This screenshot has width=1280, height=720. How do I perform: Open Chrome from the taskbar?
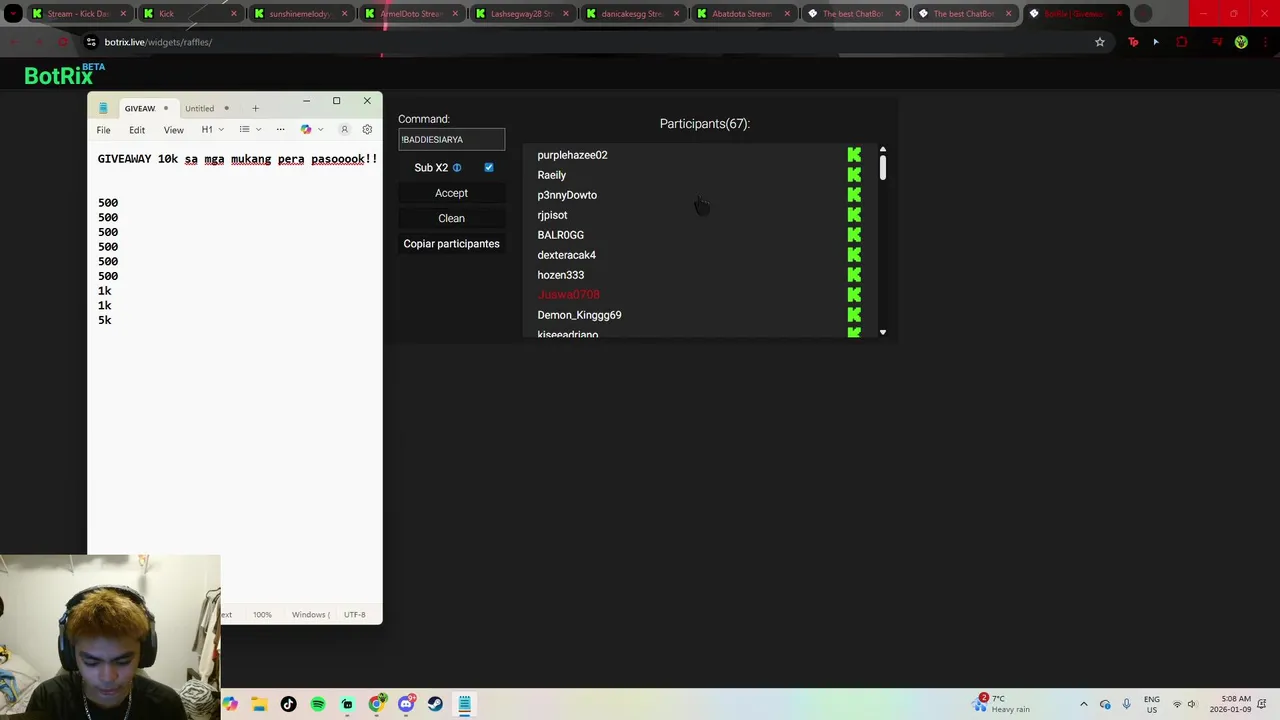[x=376, y=704]
